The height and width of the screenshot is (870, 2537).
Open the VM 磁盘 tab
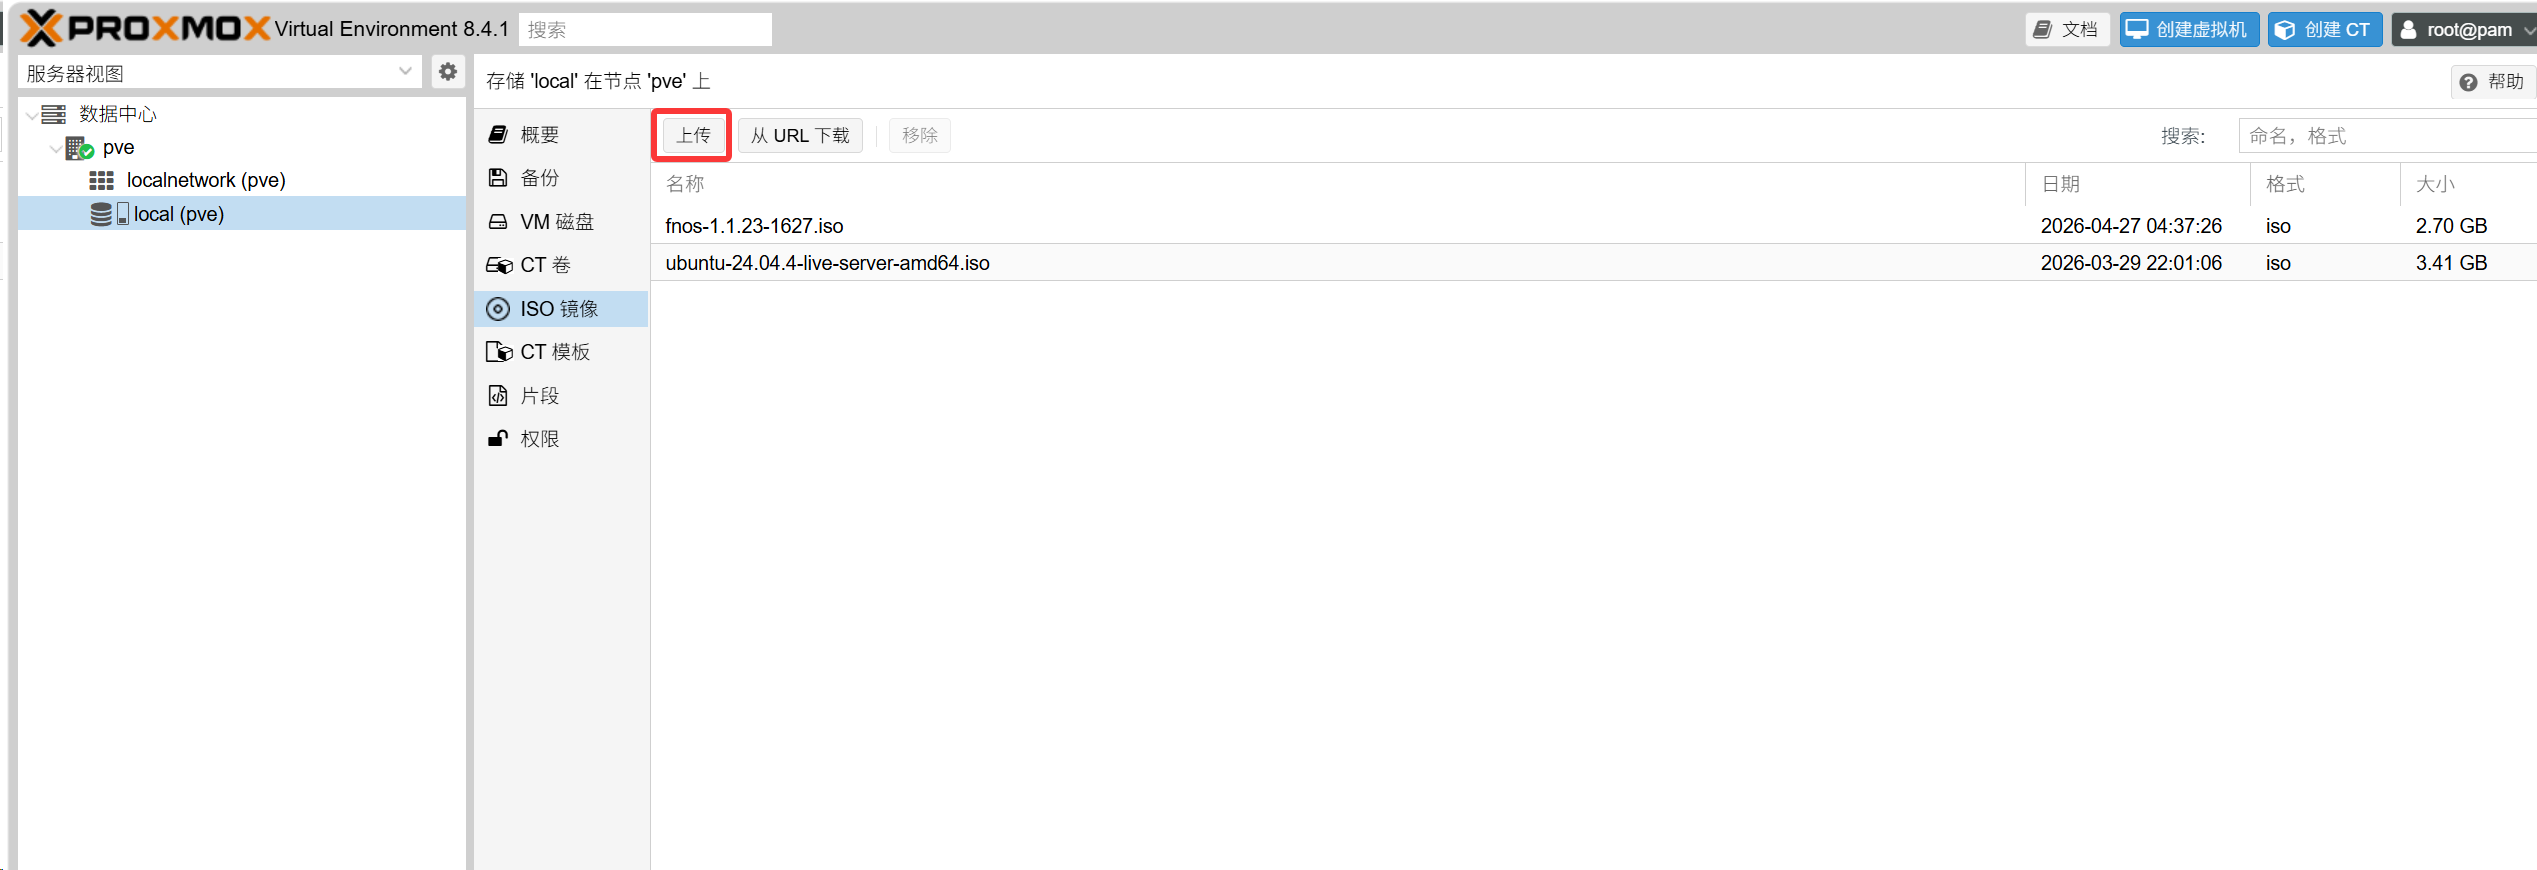coord(556,222)
